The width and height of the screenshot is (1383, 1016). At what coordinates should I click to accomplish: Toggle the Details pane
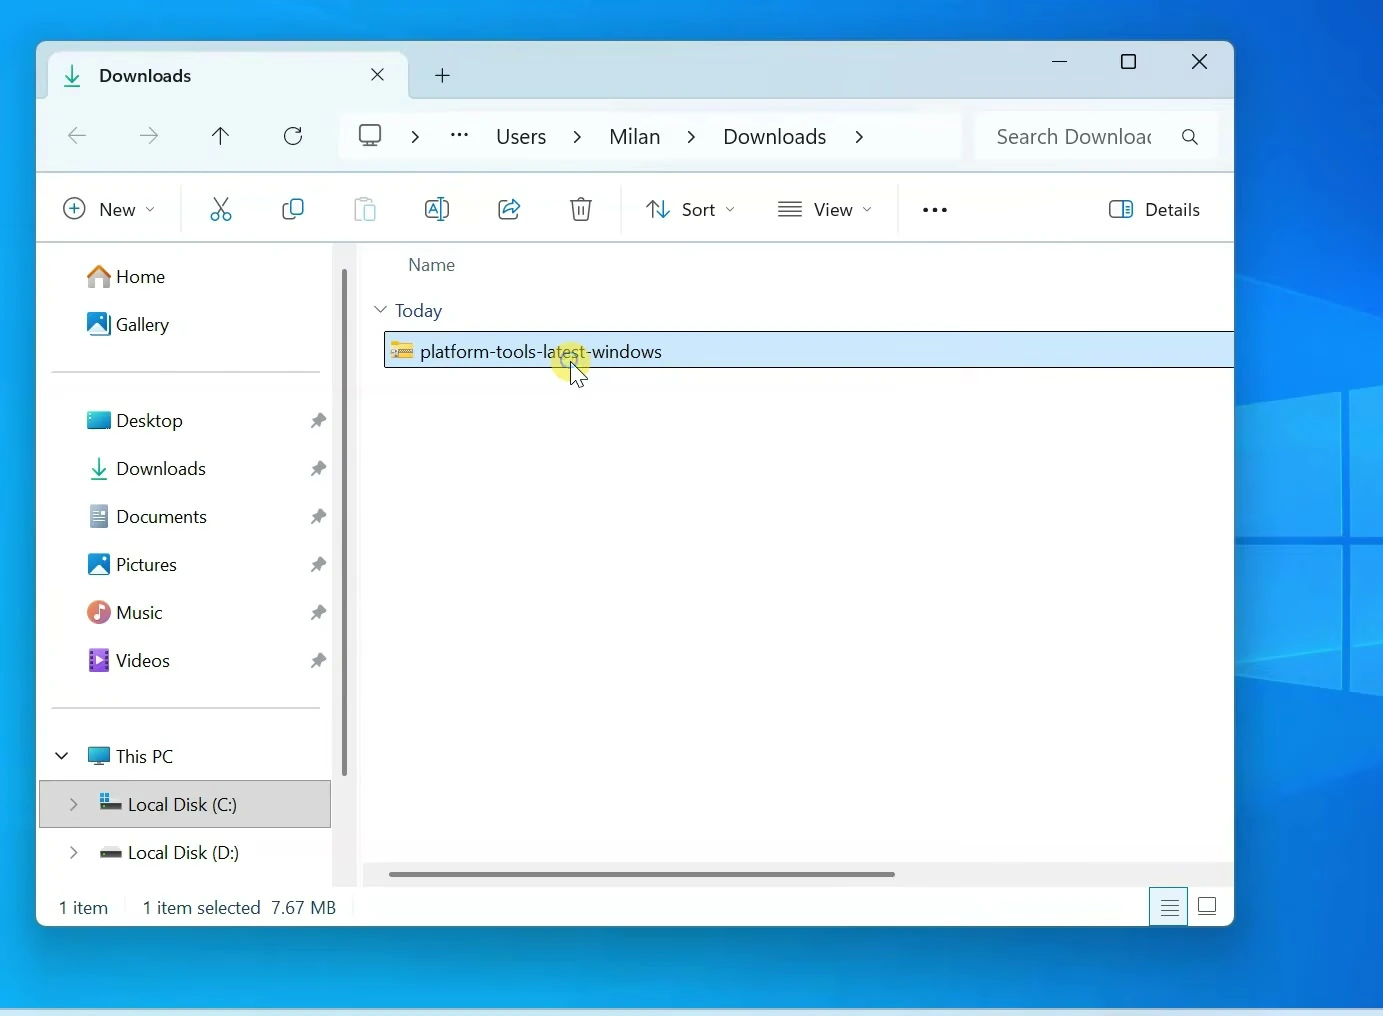point(1155,210)
